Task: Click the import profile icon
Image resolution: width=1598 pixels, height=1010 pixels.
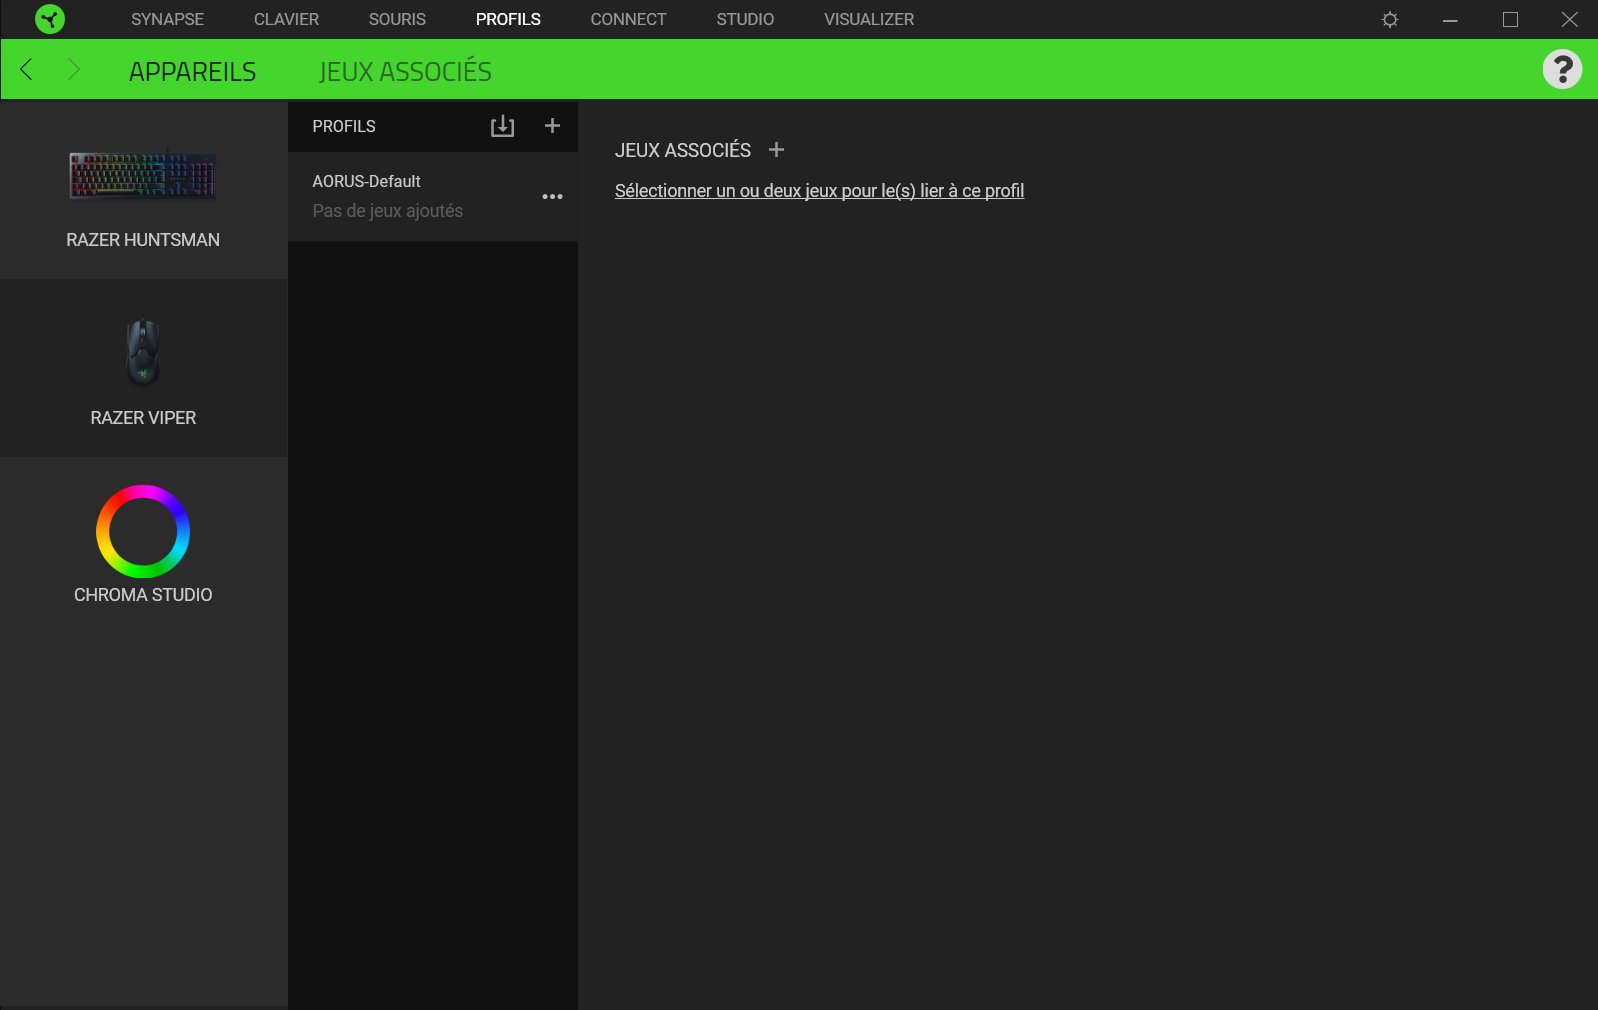Action: pos(502,126)
